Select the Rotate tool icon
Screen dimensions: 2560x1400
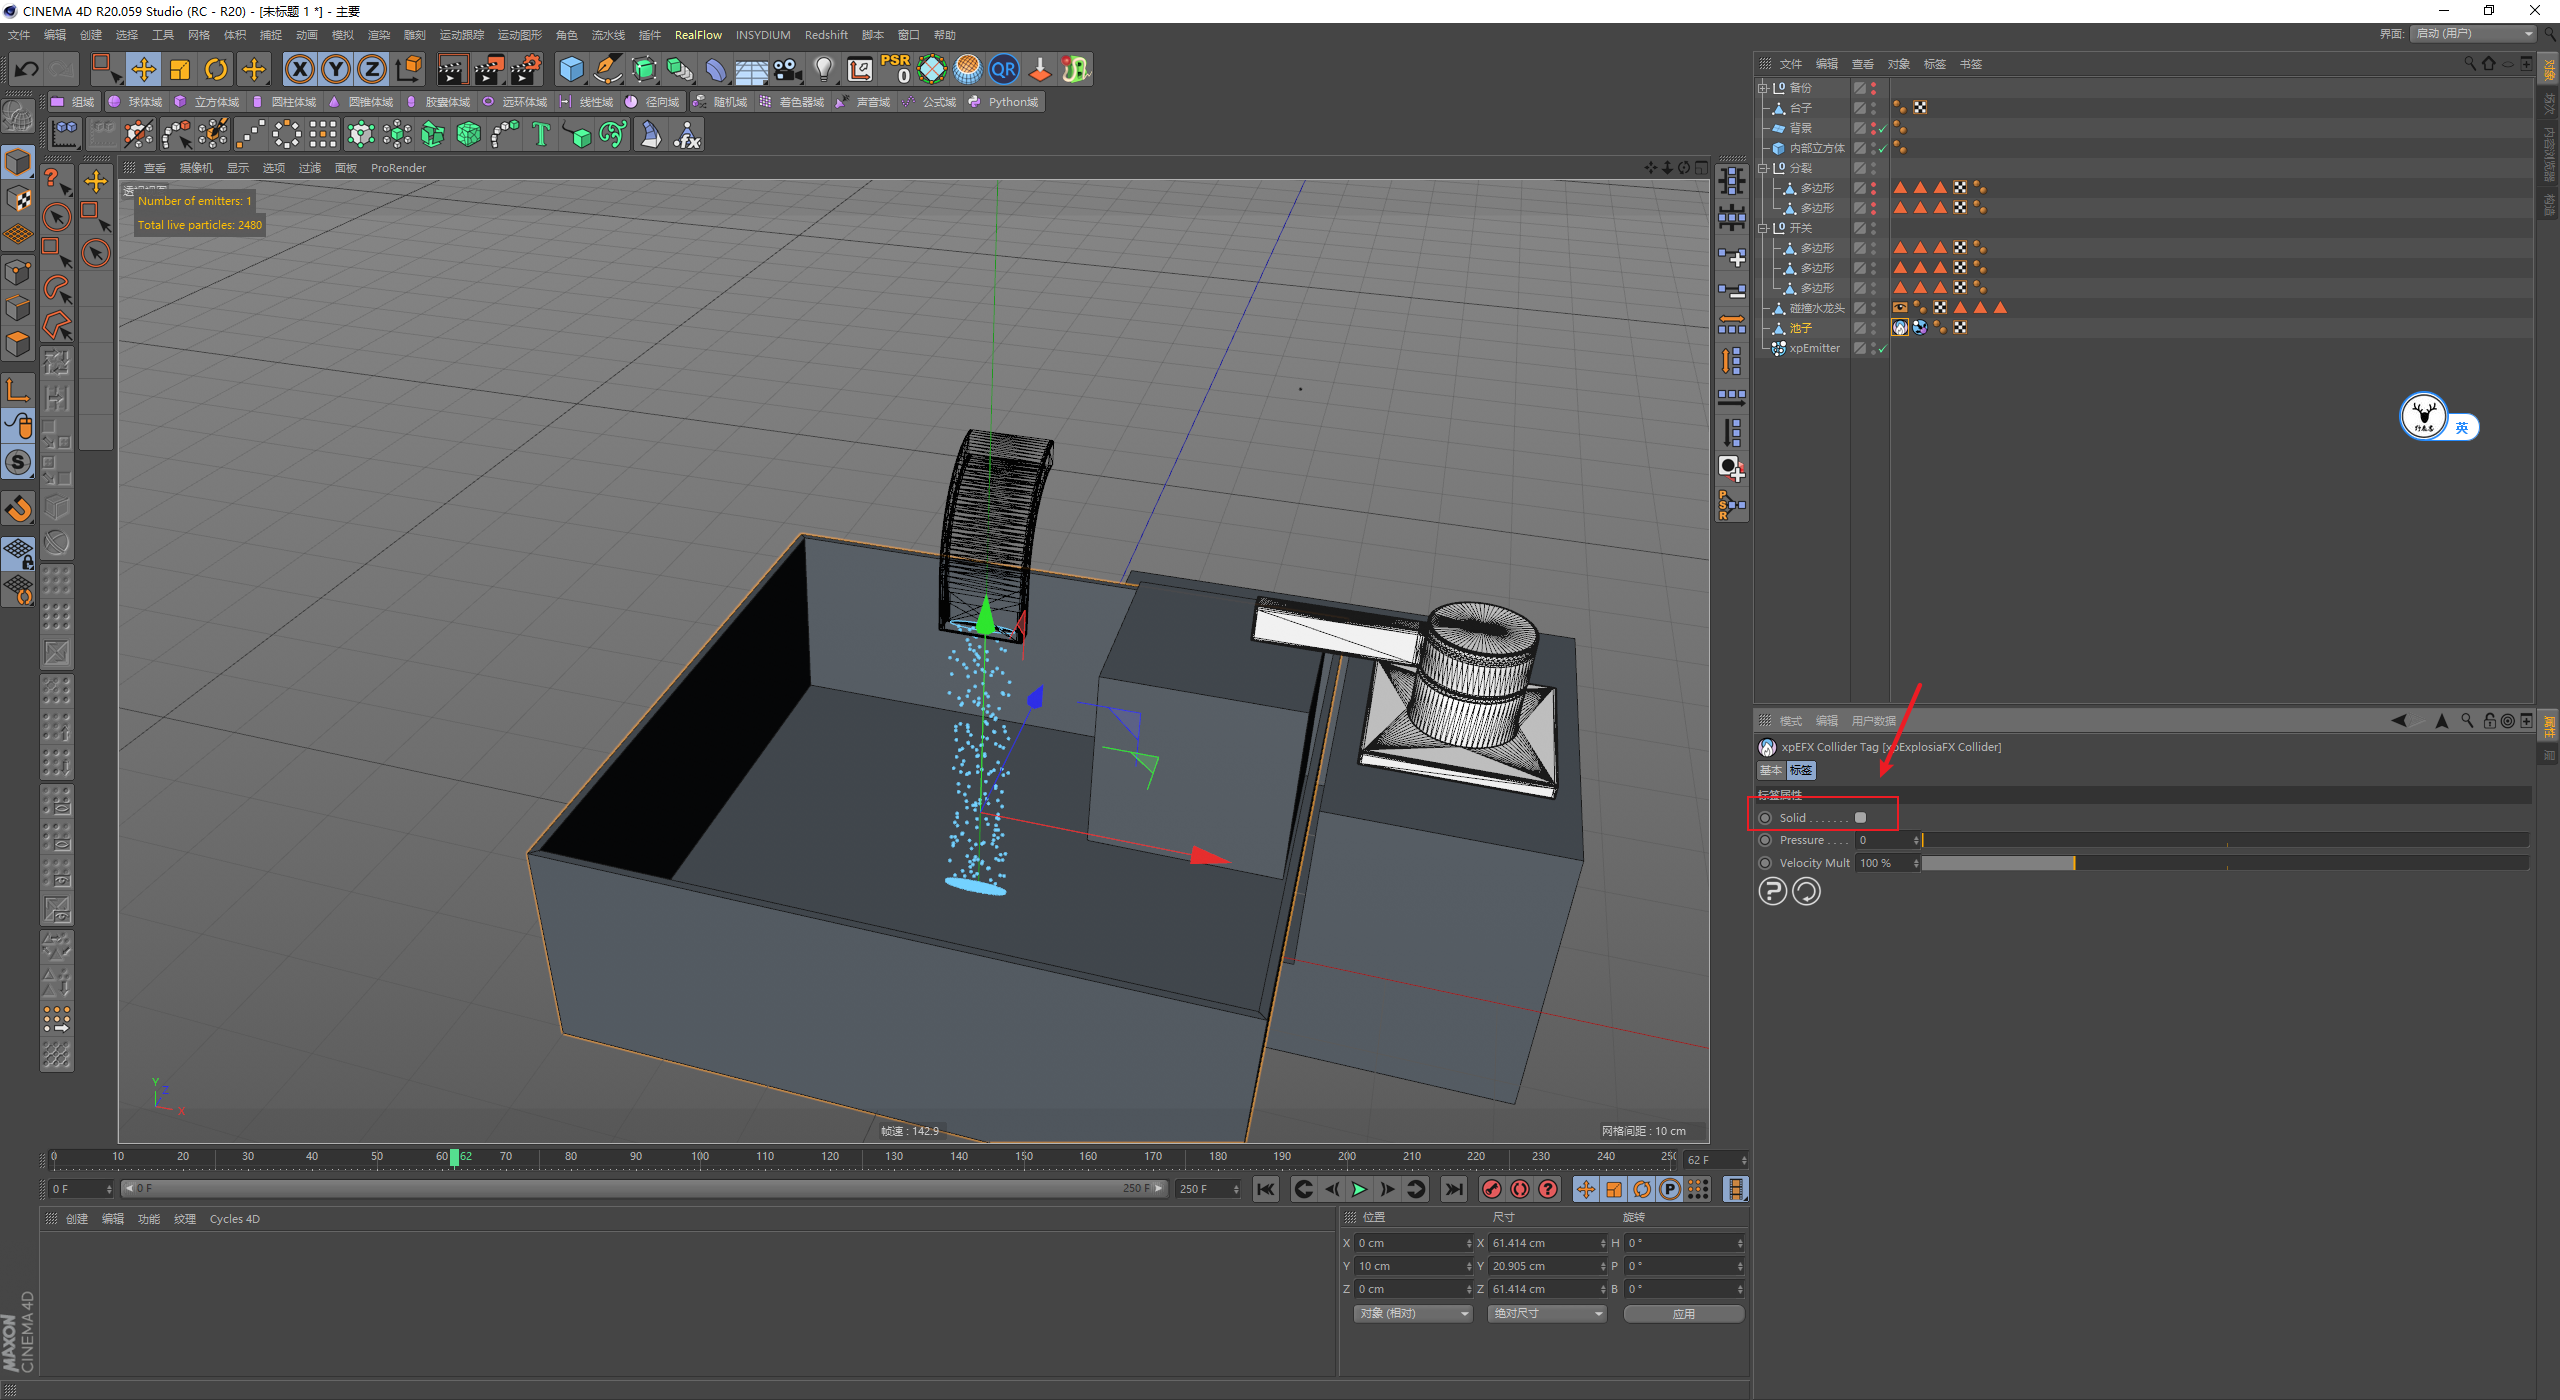tap(216, 69)
